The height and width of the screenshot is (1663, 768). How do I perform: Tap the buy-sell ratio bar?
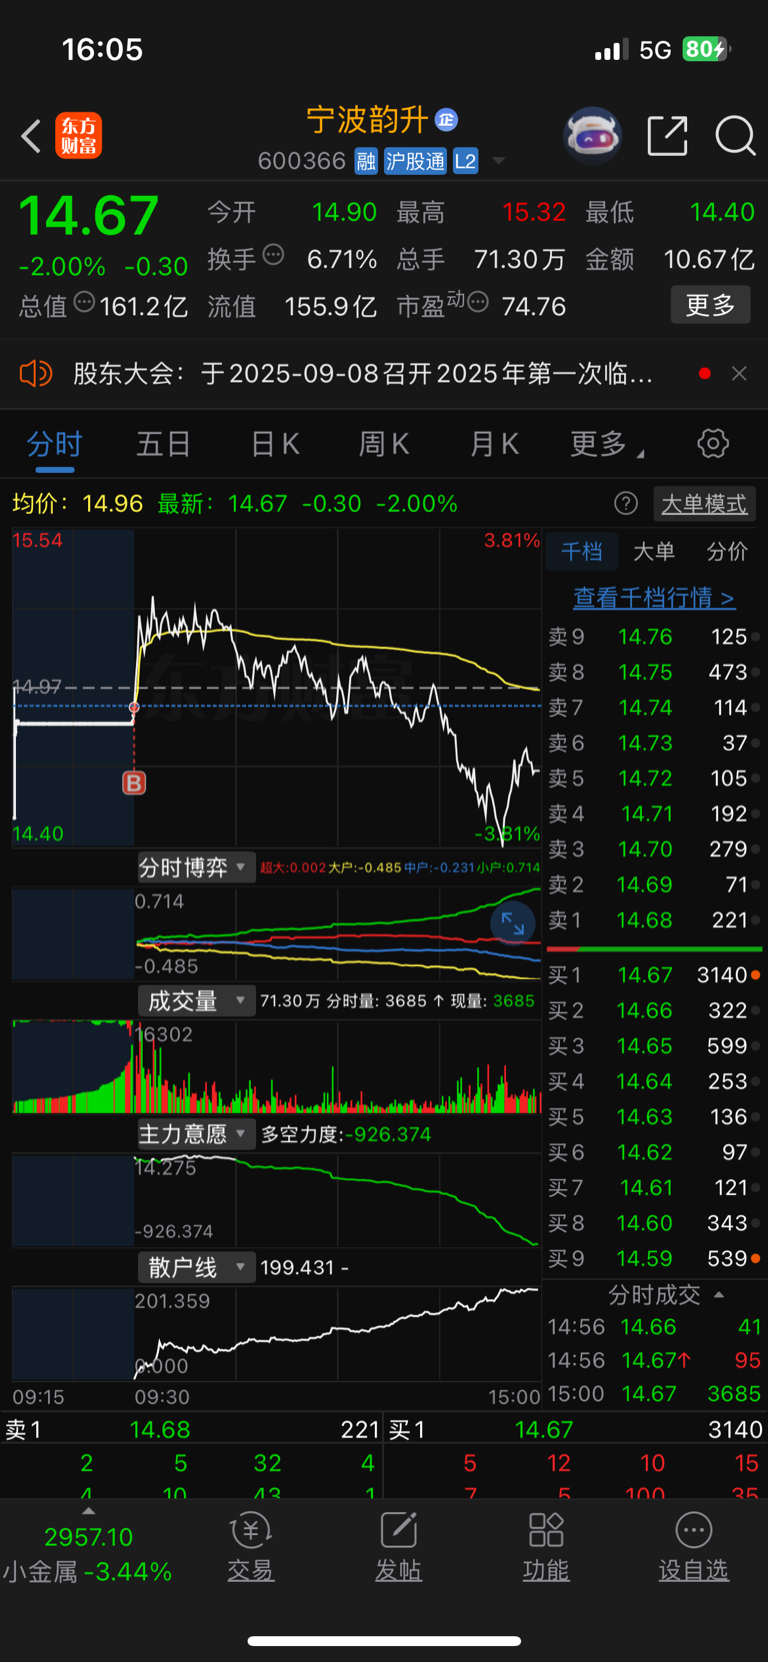[x=654, y=948]
